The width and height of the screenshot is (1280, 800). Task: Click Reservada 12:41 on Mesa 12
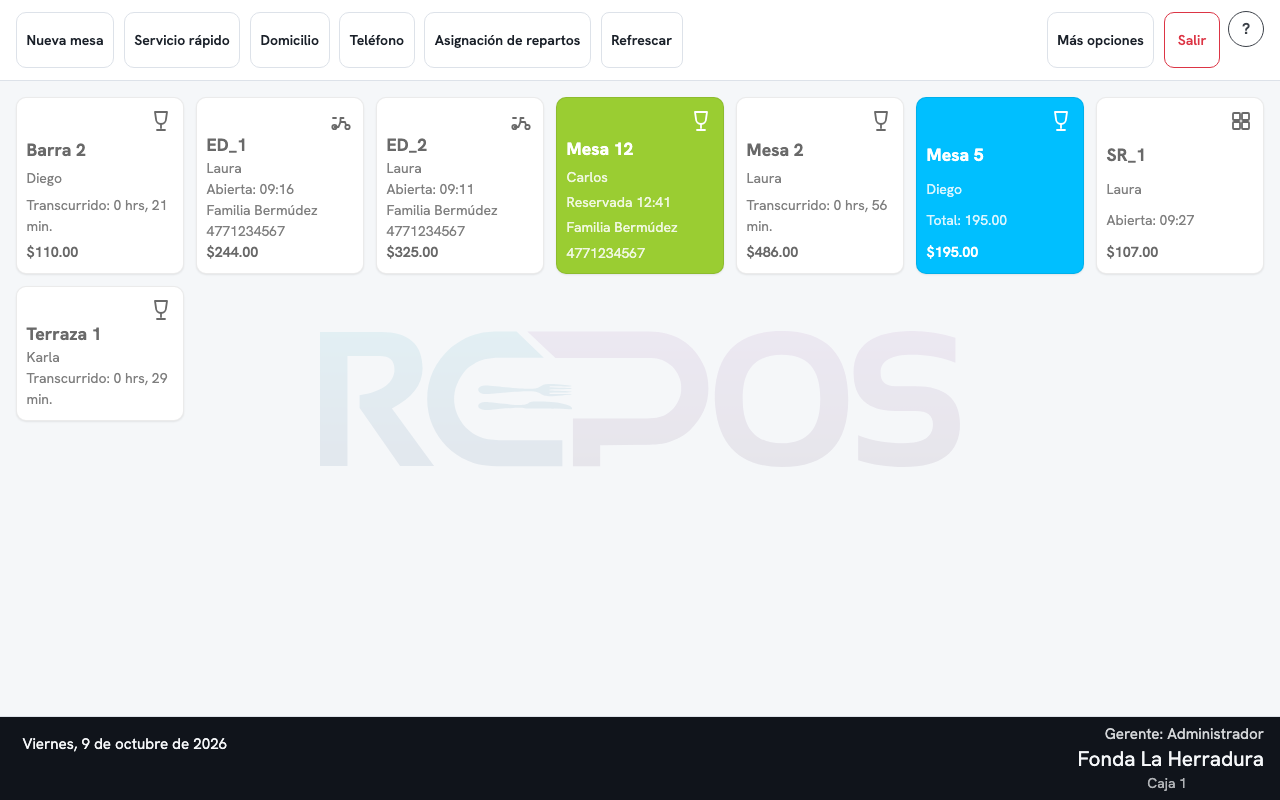pyautogui.click(x=618, y=202)
